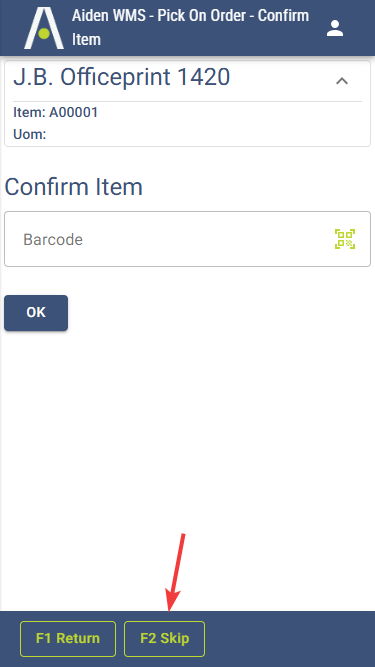Click the divider line under item name
Screen dimensions: 375x667
(x=188, y=101)
